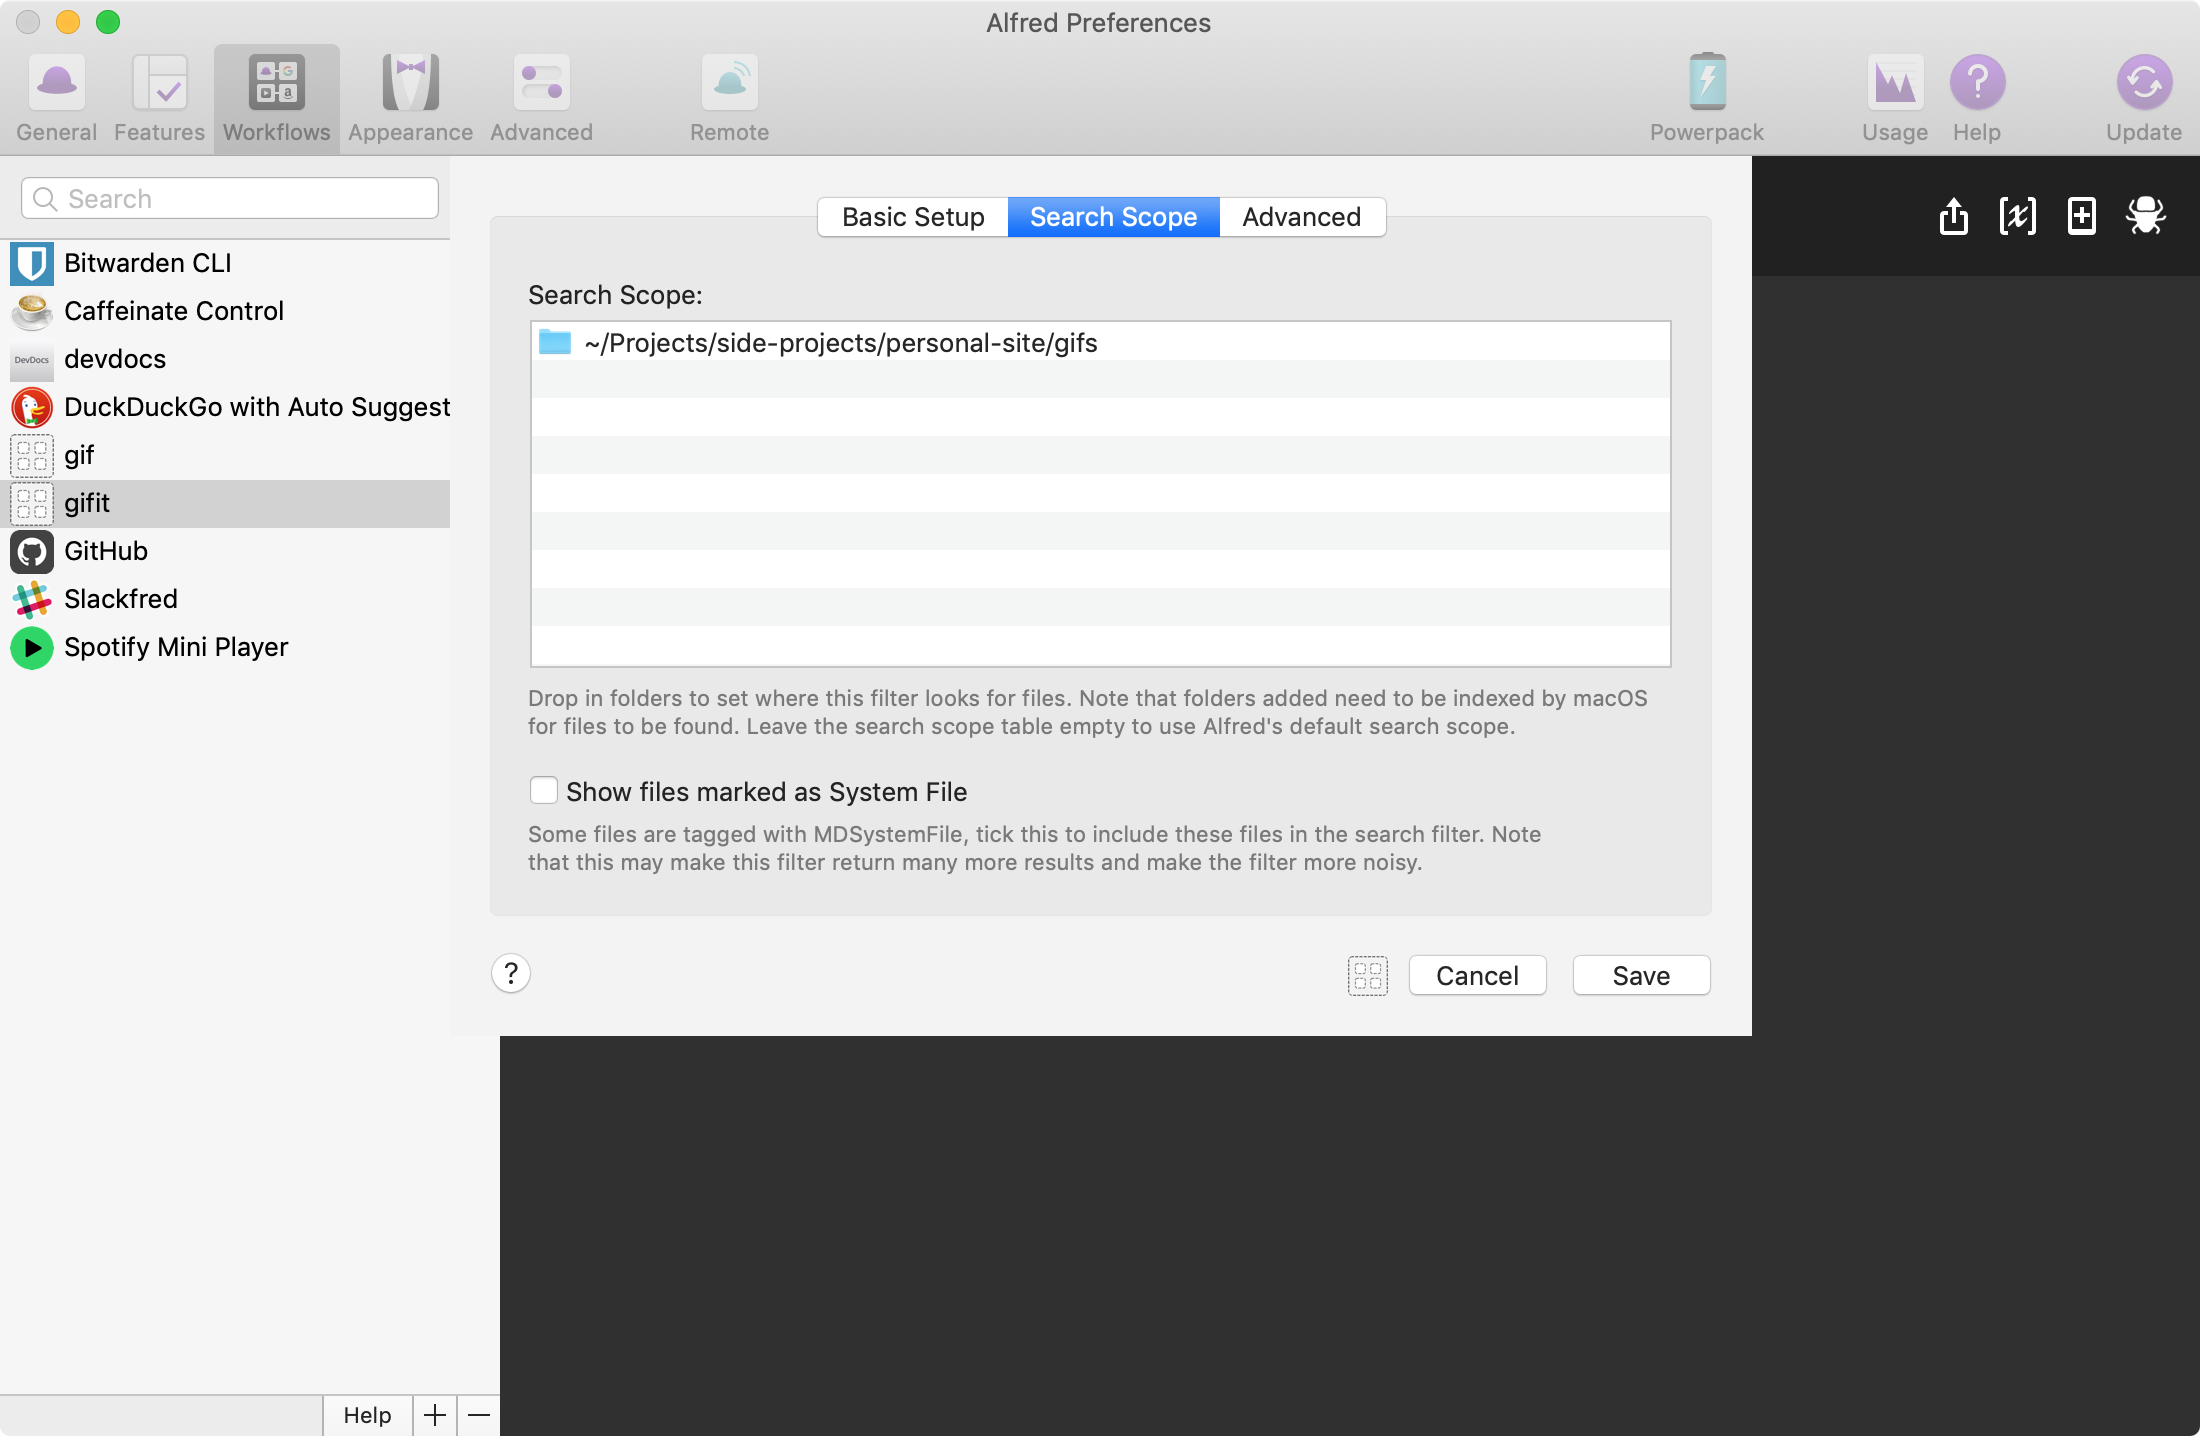The width and height of the screenshot is (2200, 1436).
Task: Open the Usage statistics pane
Action: click(1894, 98)
